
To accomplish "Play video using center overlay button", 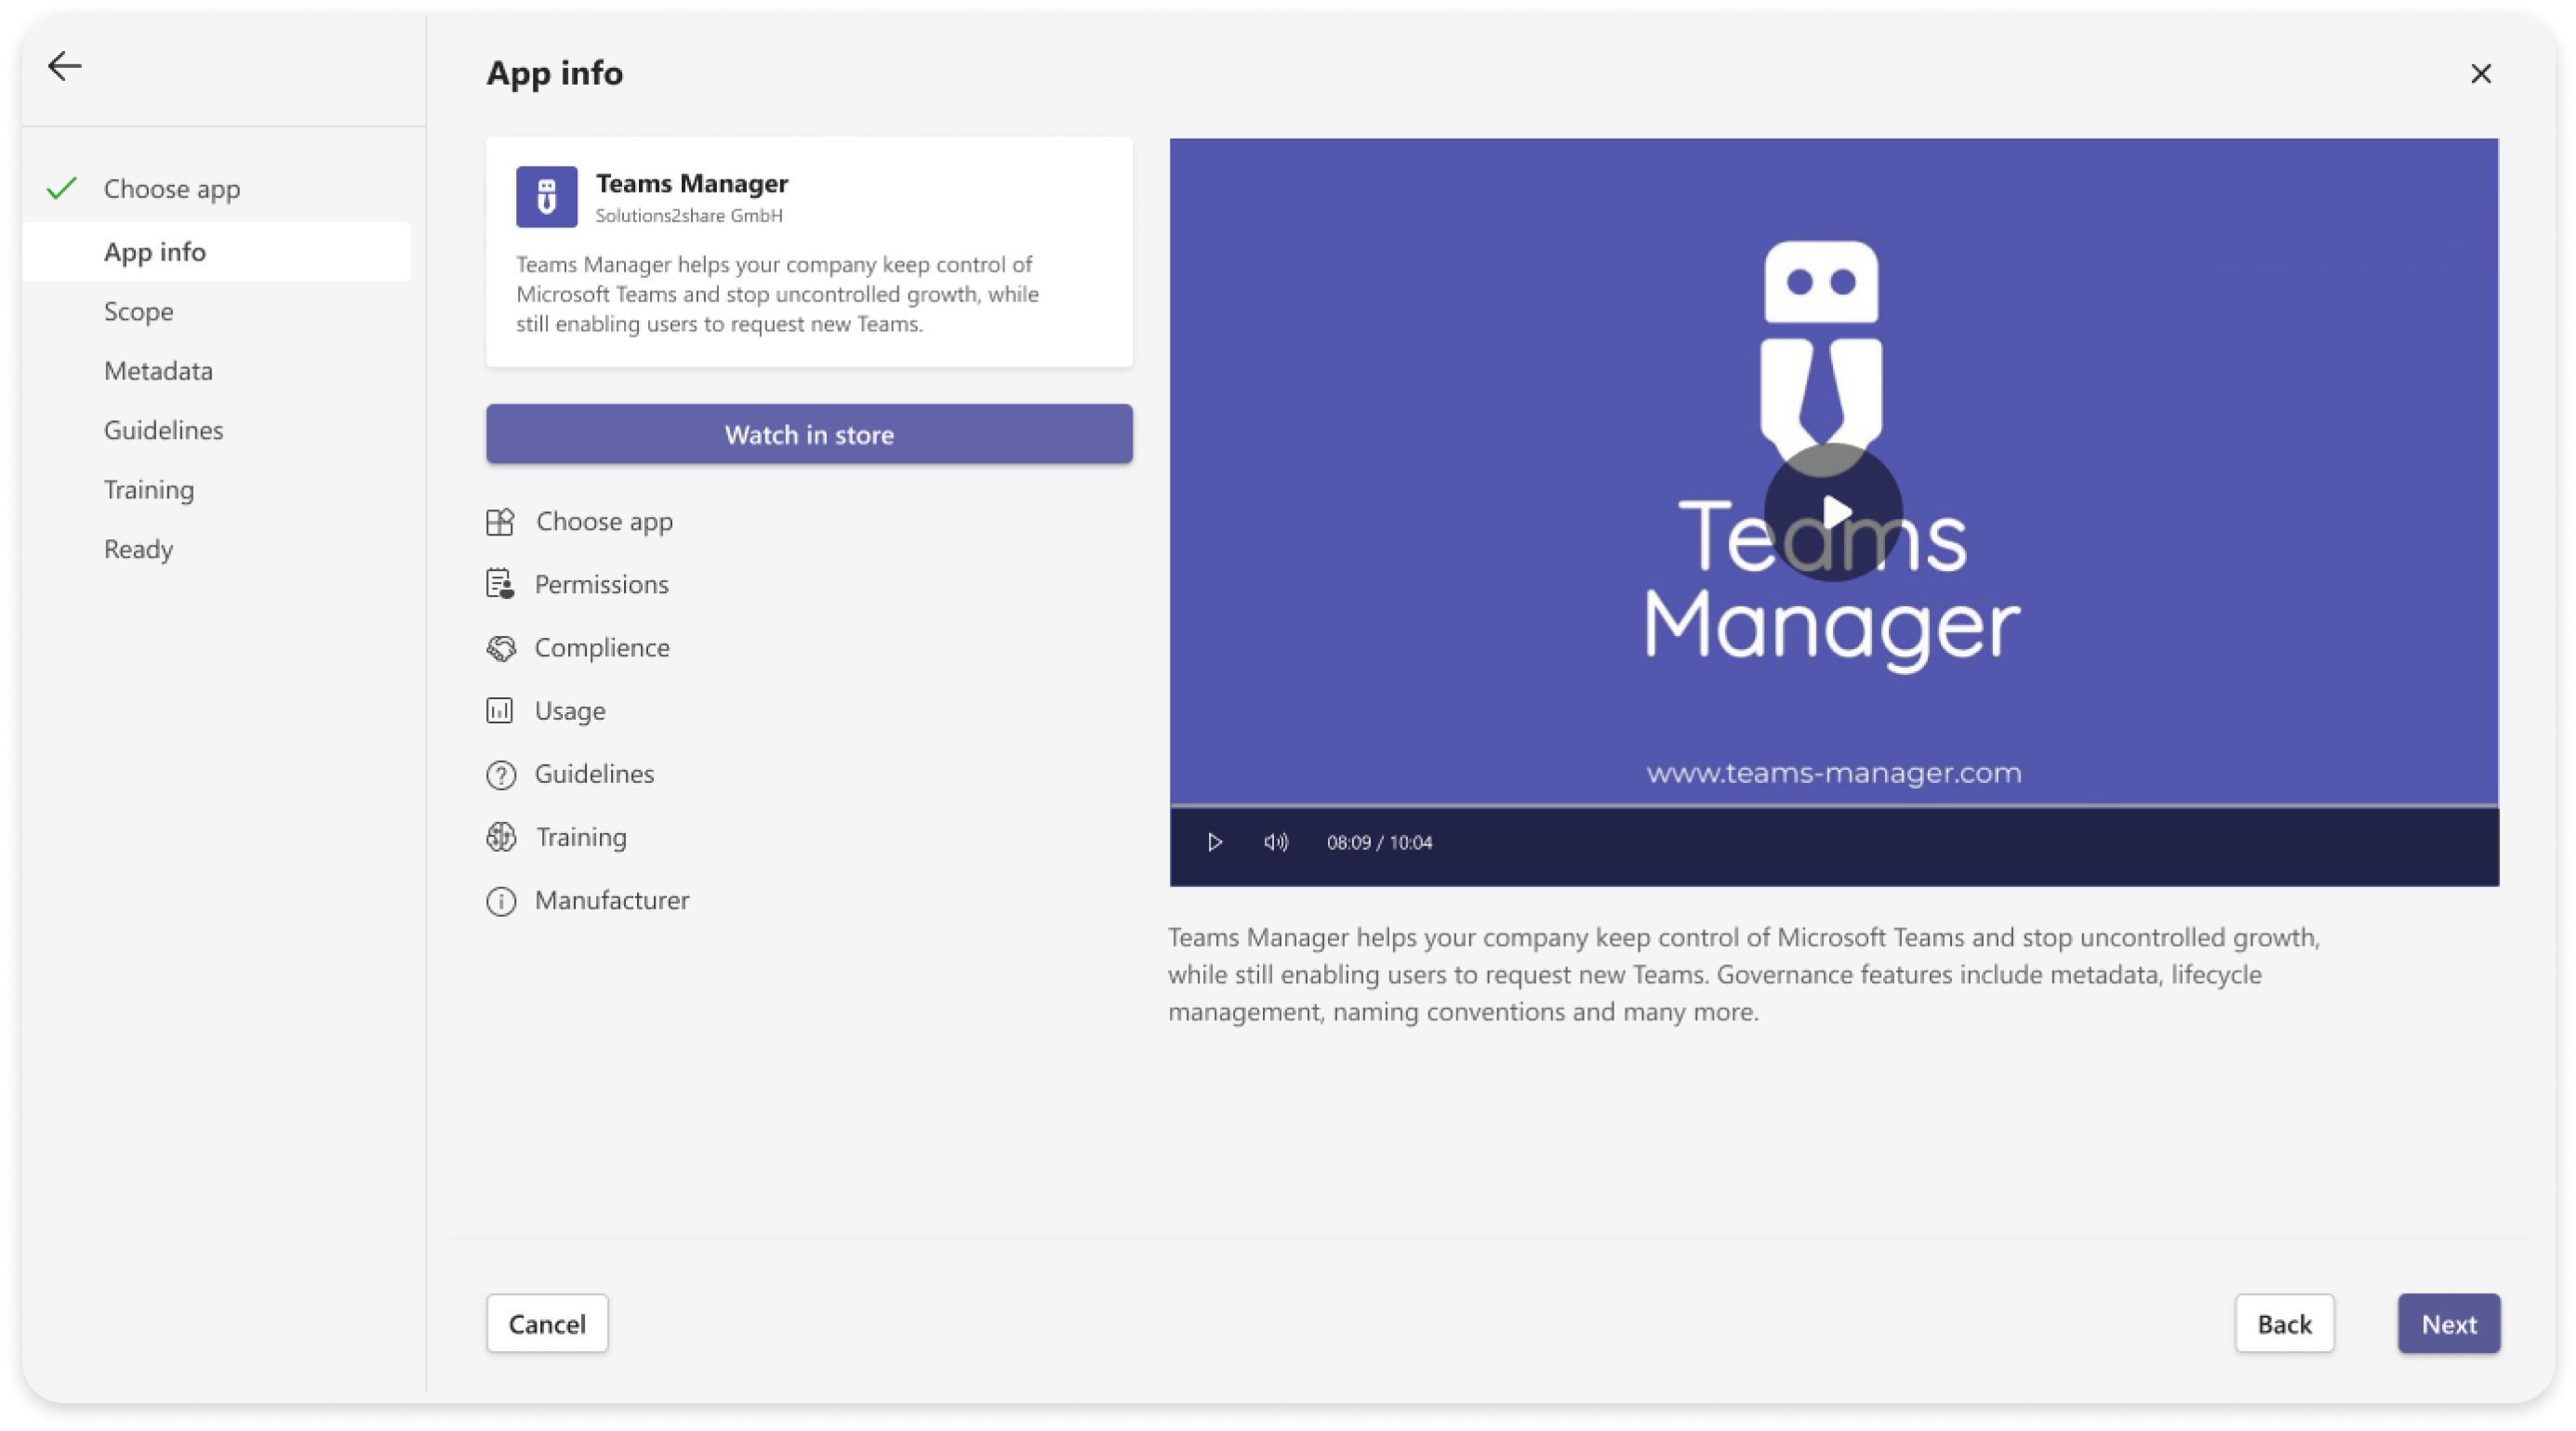I will click(x=1833, y=512).
